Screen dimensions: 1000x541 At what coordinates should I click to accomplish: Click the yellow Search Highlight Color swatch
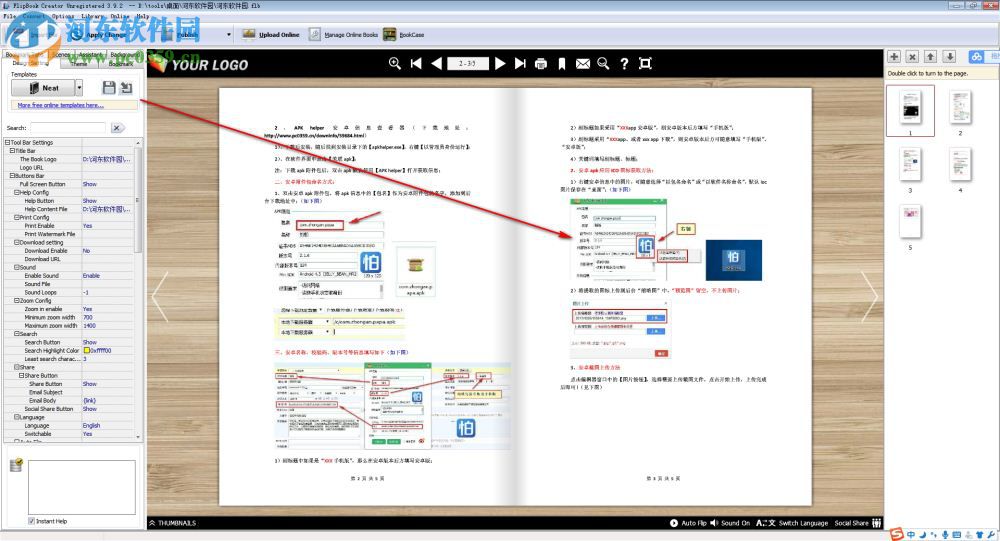point(86,350)
